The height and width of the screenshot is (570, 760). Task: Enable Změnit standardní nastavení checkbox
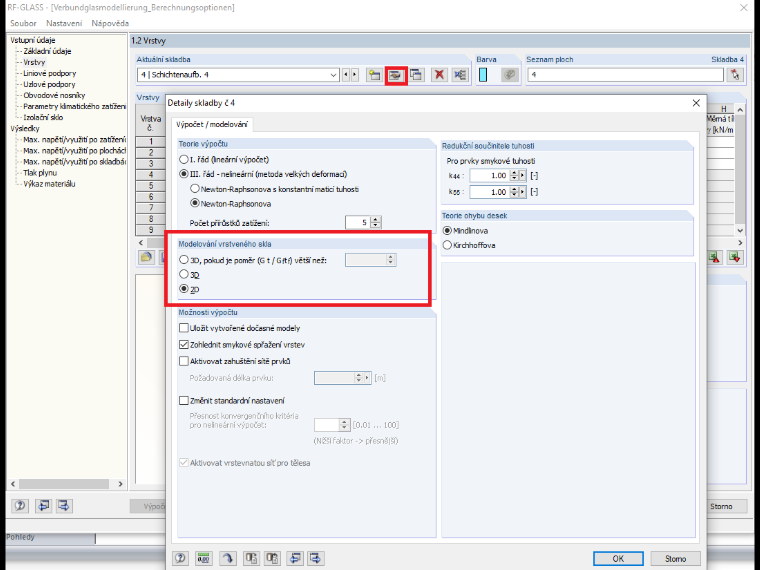(184, 401)
